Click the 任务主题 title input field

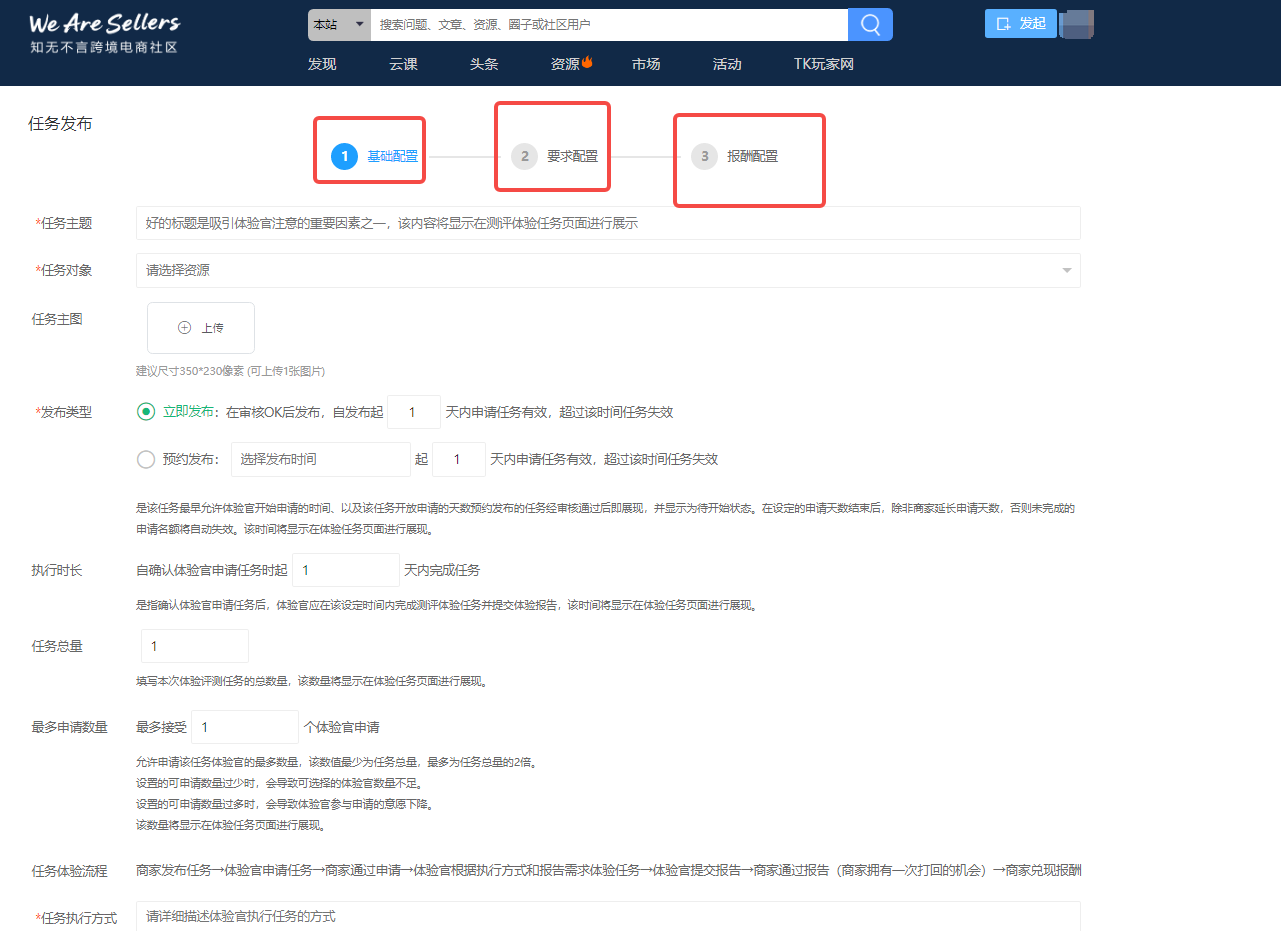(608, 223)
